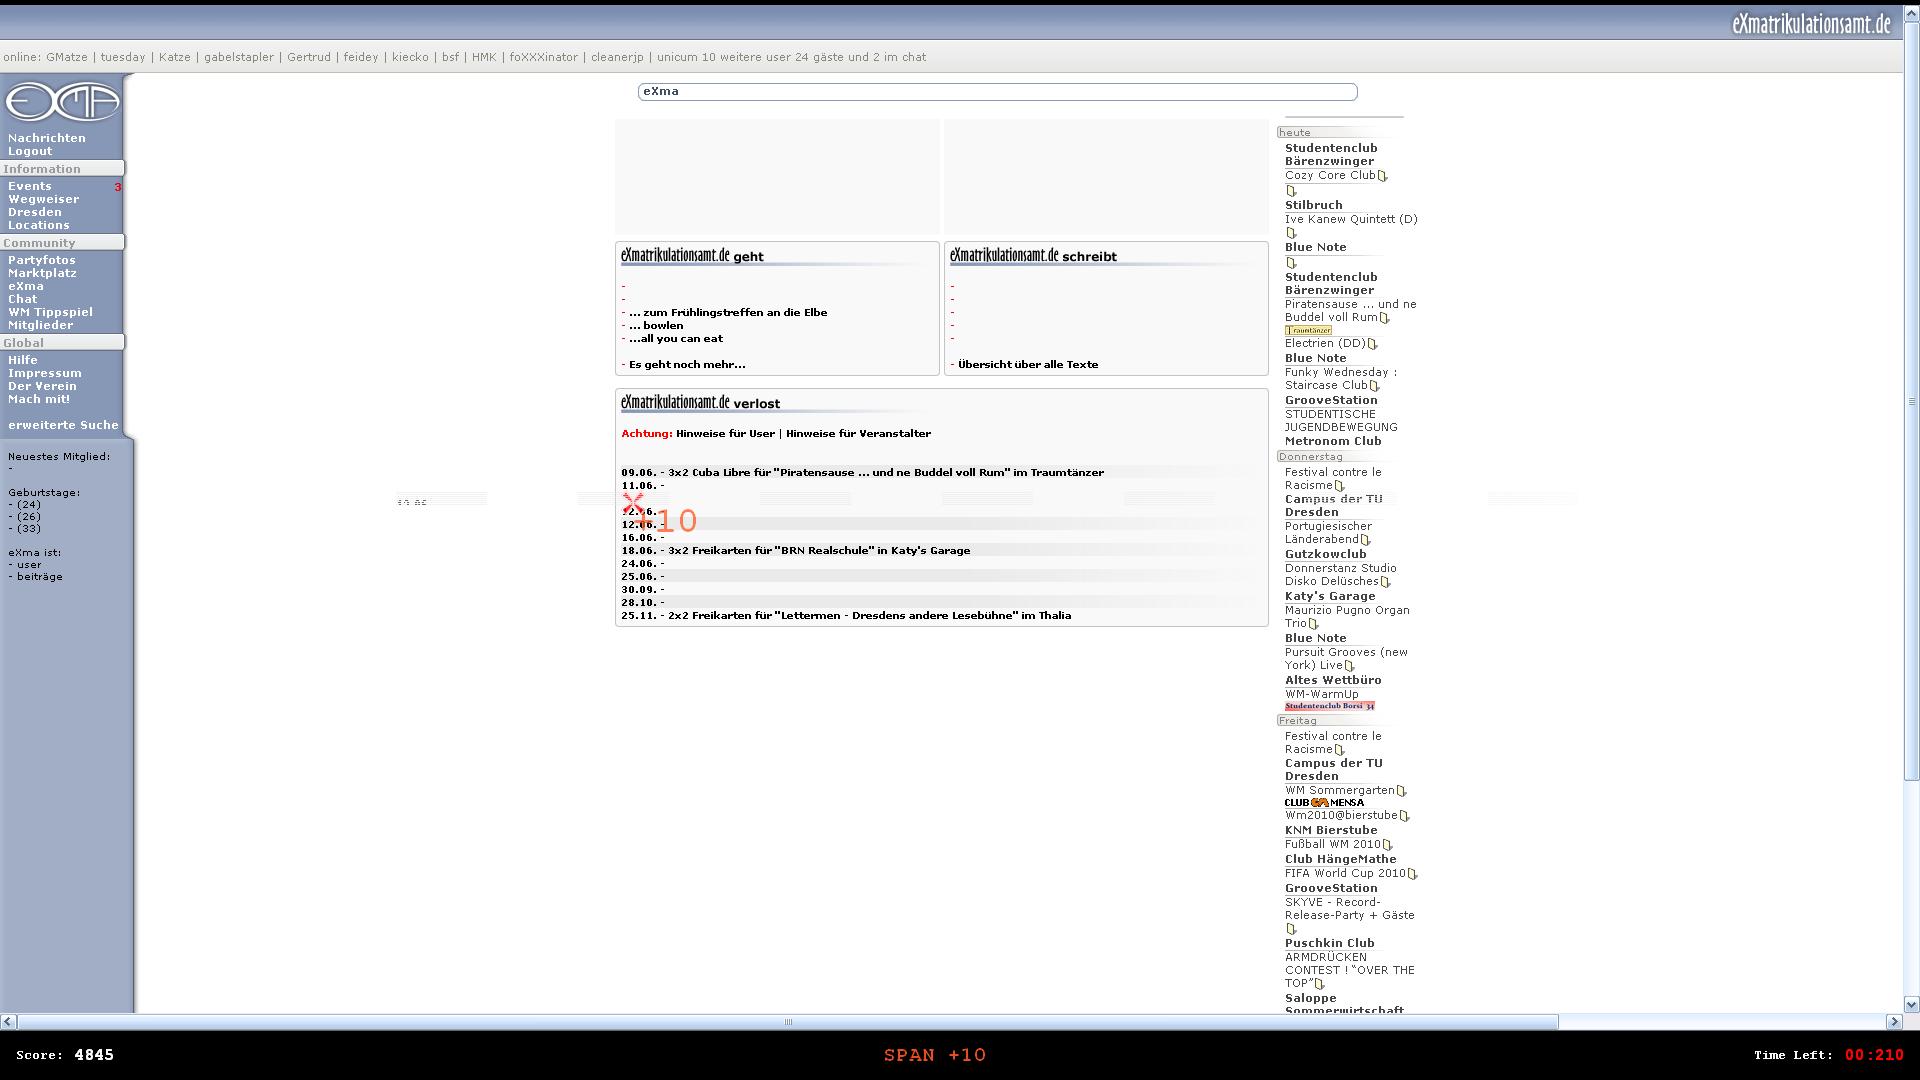Click note icon after Maurizio Pugno Organ Trio
The width and height of the screenshot is (1920, 1080).
[x=1314, y=624]
